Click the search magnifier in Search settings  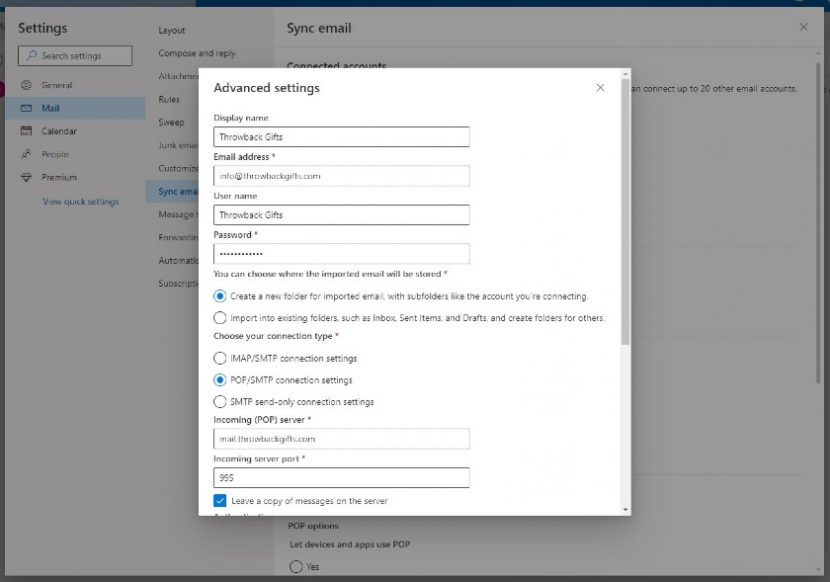(32, 56)
